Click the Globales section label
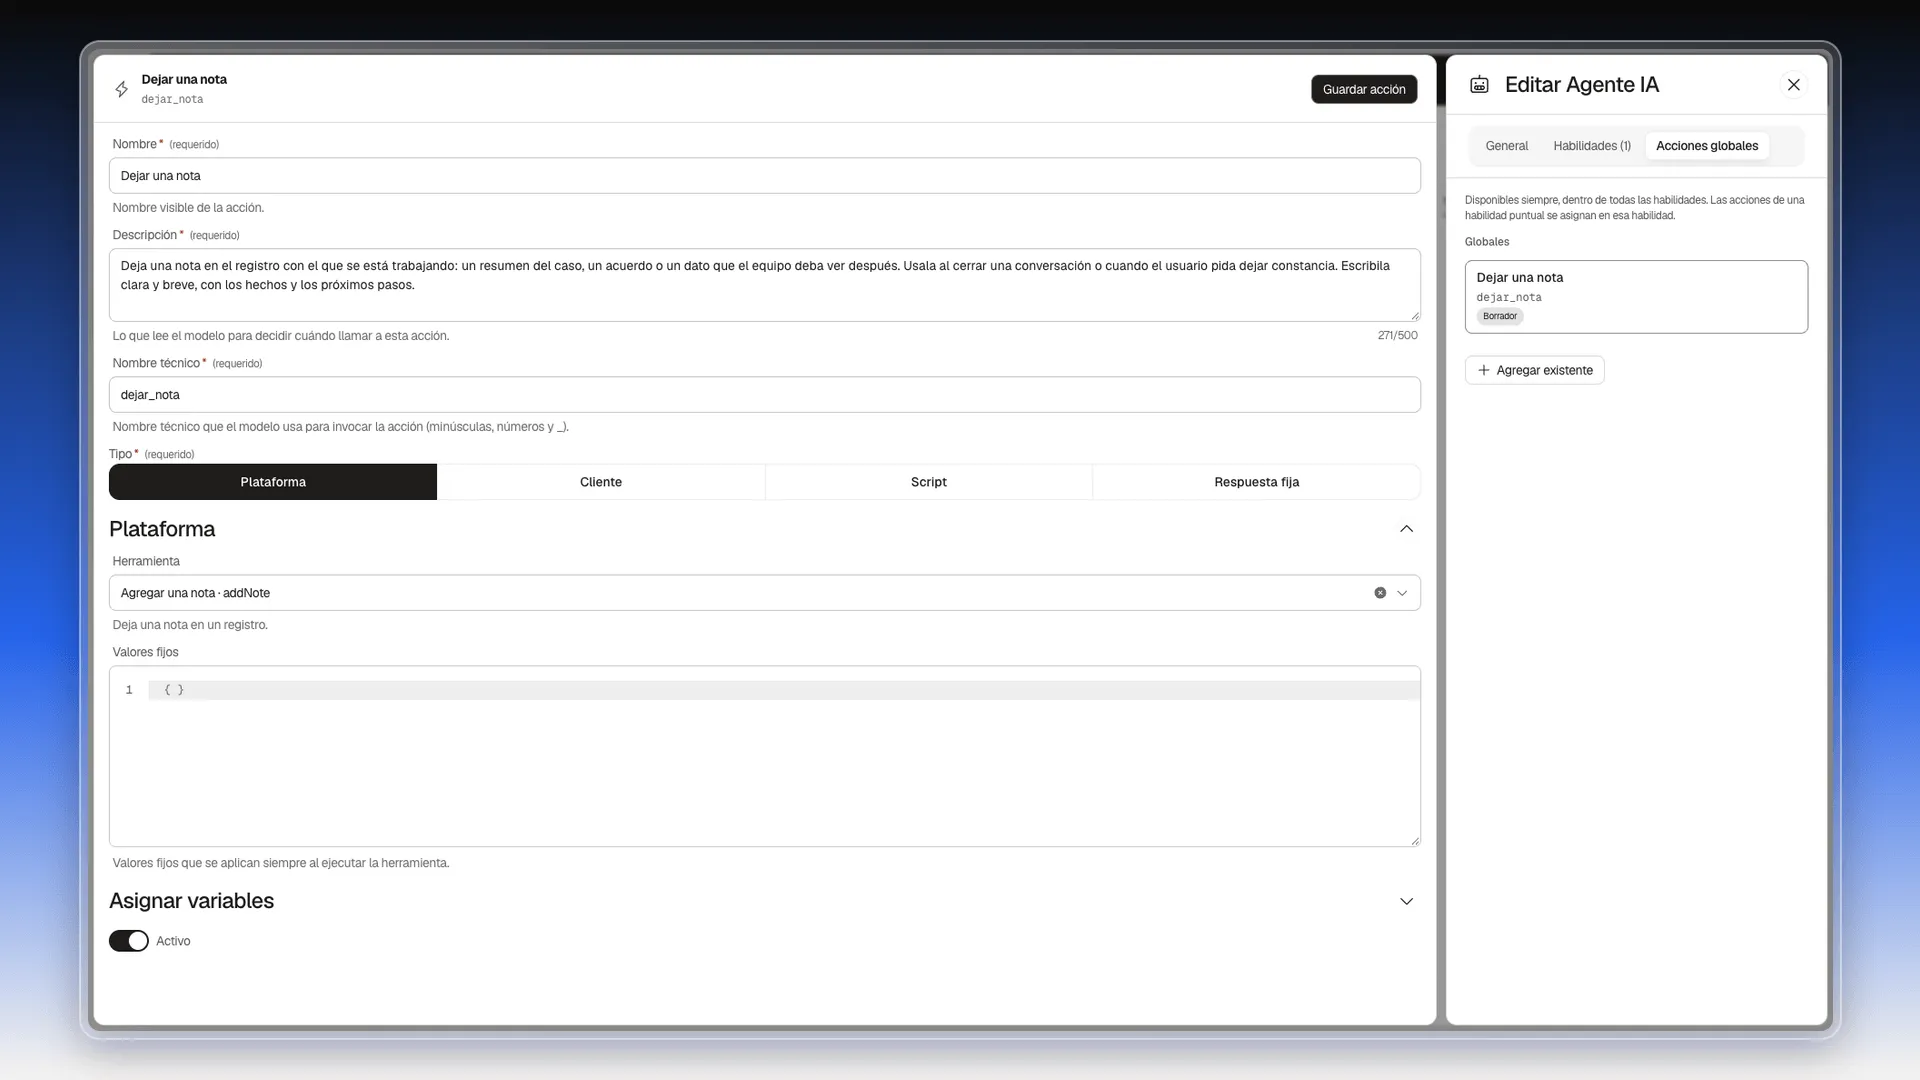The width and height of the screenshot is (1920, 1080). click(1486, 242)
